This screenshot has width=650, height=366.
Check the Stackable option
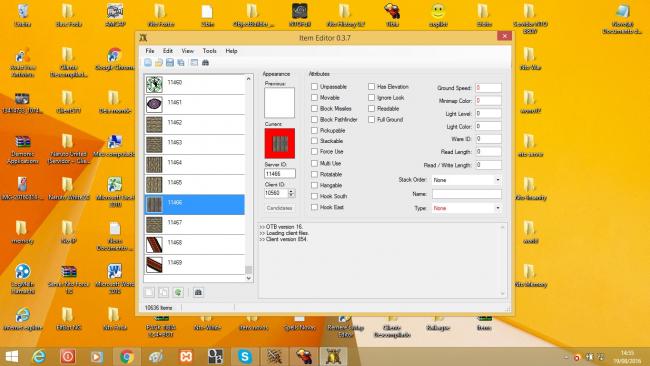[314, 141]
